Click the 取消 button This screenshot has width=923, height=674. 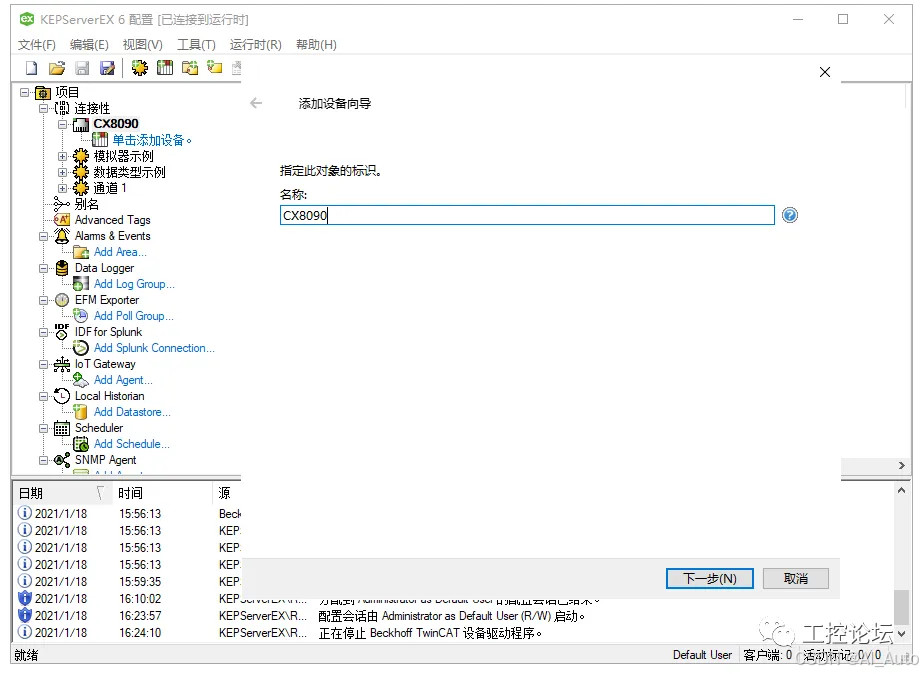(796, 579)
